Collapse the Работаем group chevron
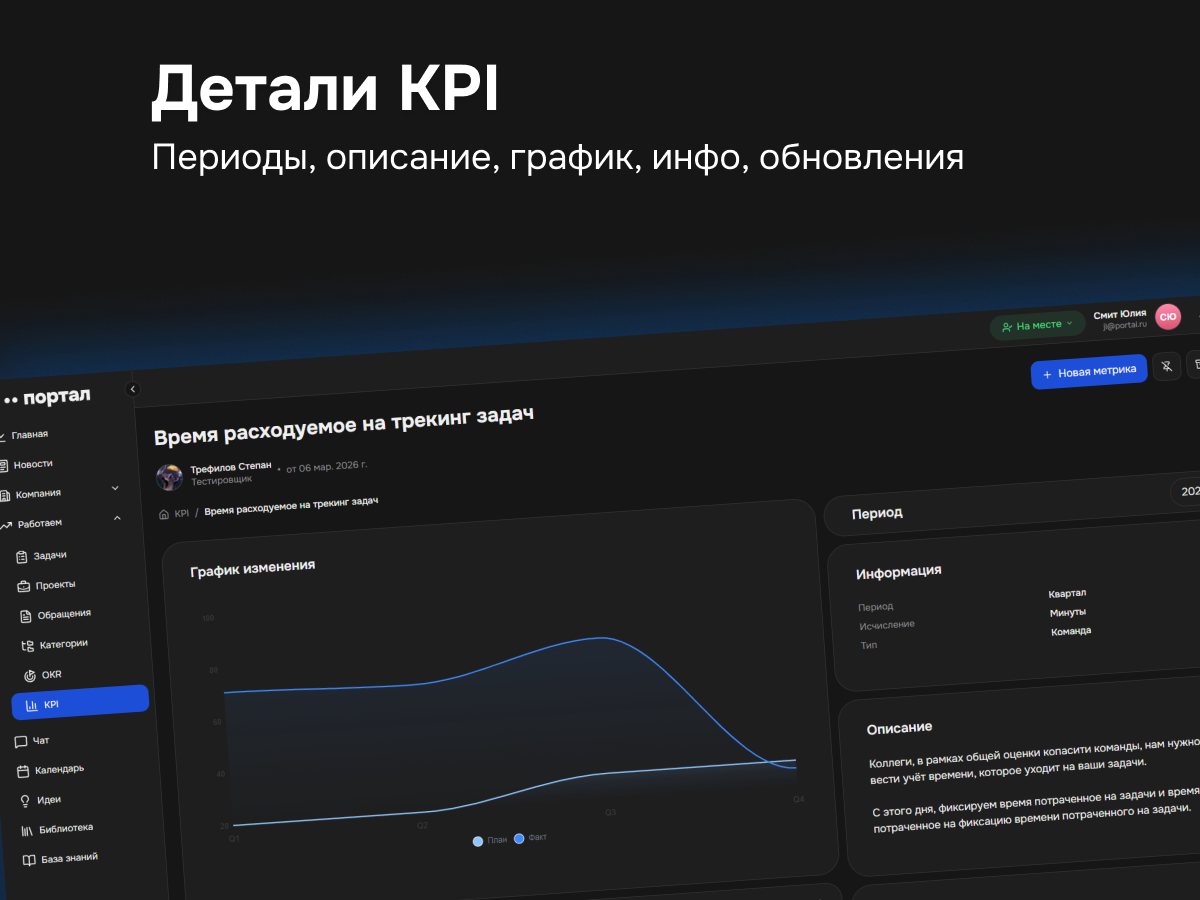Viewport: 1200px width, 900px height. 117,518
